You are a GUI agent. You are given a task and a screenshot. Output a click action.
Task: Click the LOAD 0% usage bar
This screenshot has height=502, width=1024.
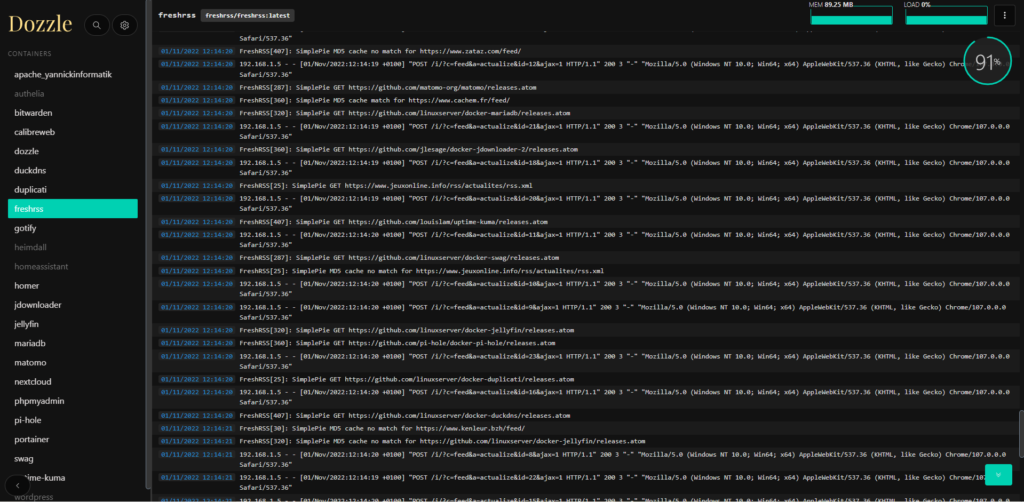[946, 16]
